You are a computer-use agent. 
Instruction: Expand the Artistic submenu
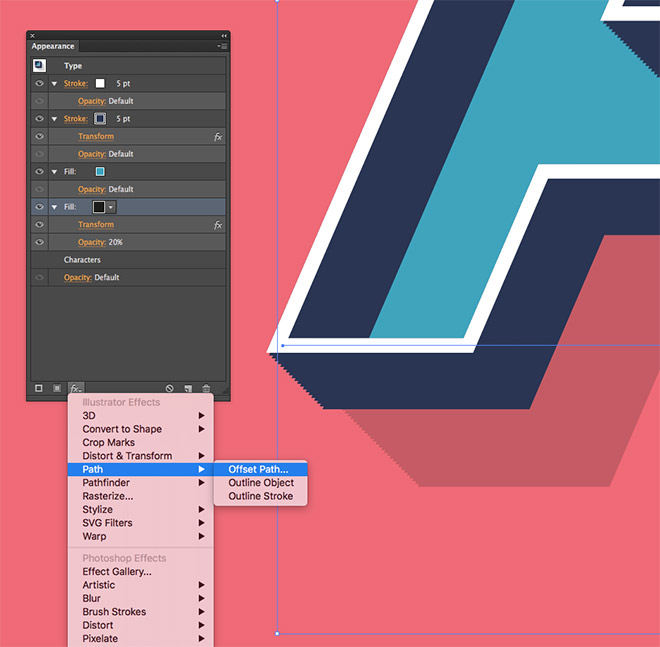pos(141,585)
